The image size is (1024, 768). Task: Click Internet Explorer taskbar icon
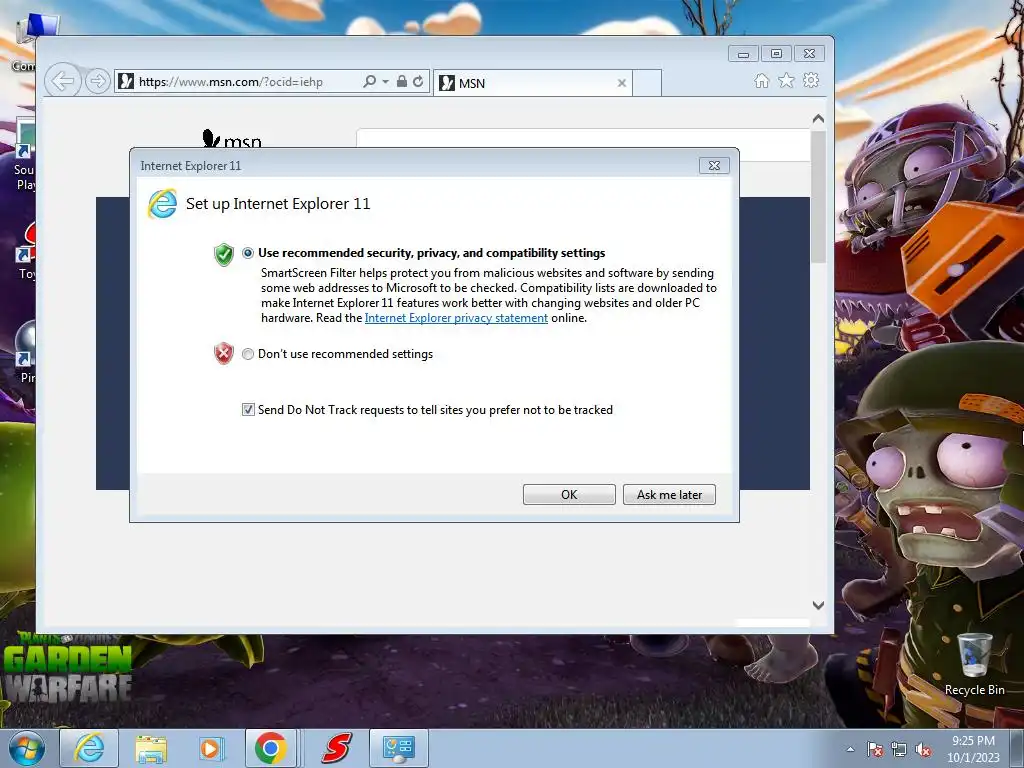click(x=89, y=748)
